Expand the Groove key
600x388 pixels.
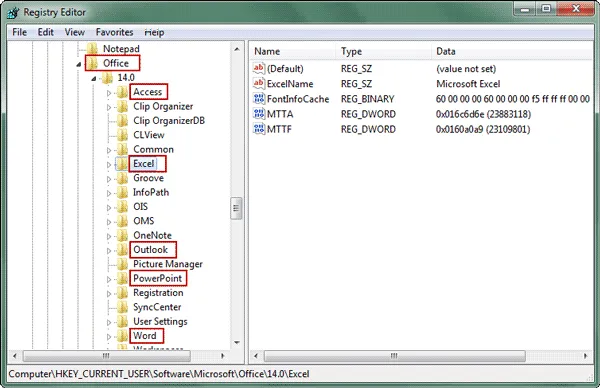(109, 179)
